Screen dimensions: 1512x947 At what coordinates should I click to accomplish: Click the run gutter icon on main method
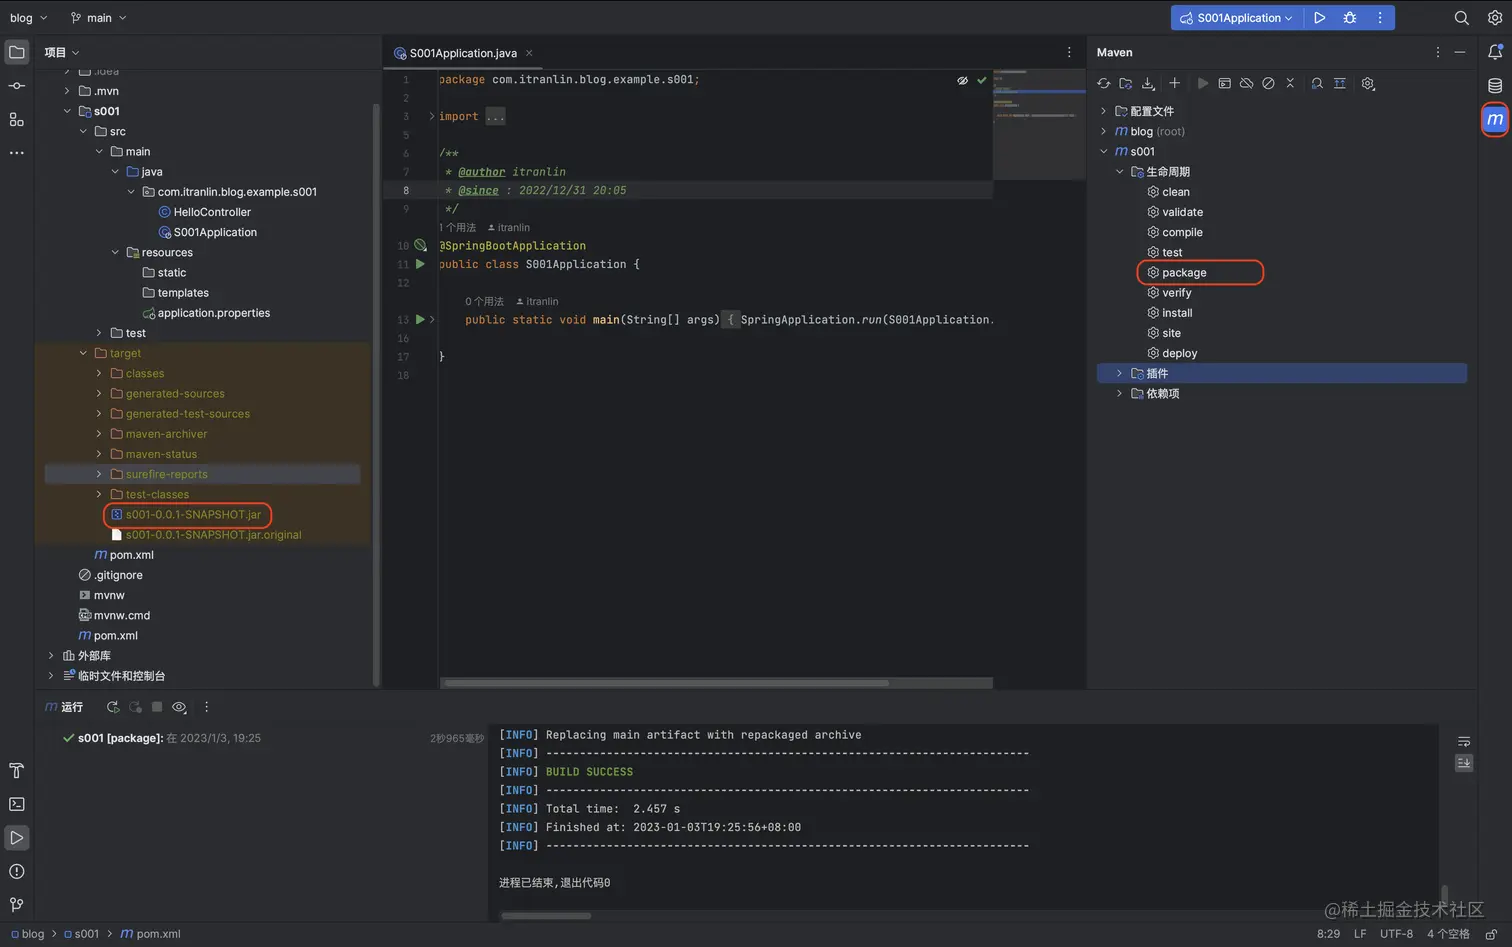point(420,319)
